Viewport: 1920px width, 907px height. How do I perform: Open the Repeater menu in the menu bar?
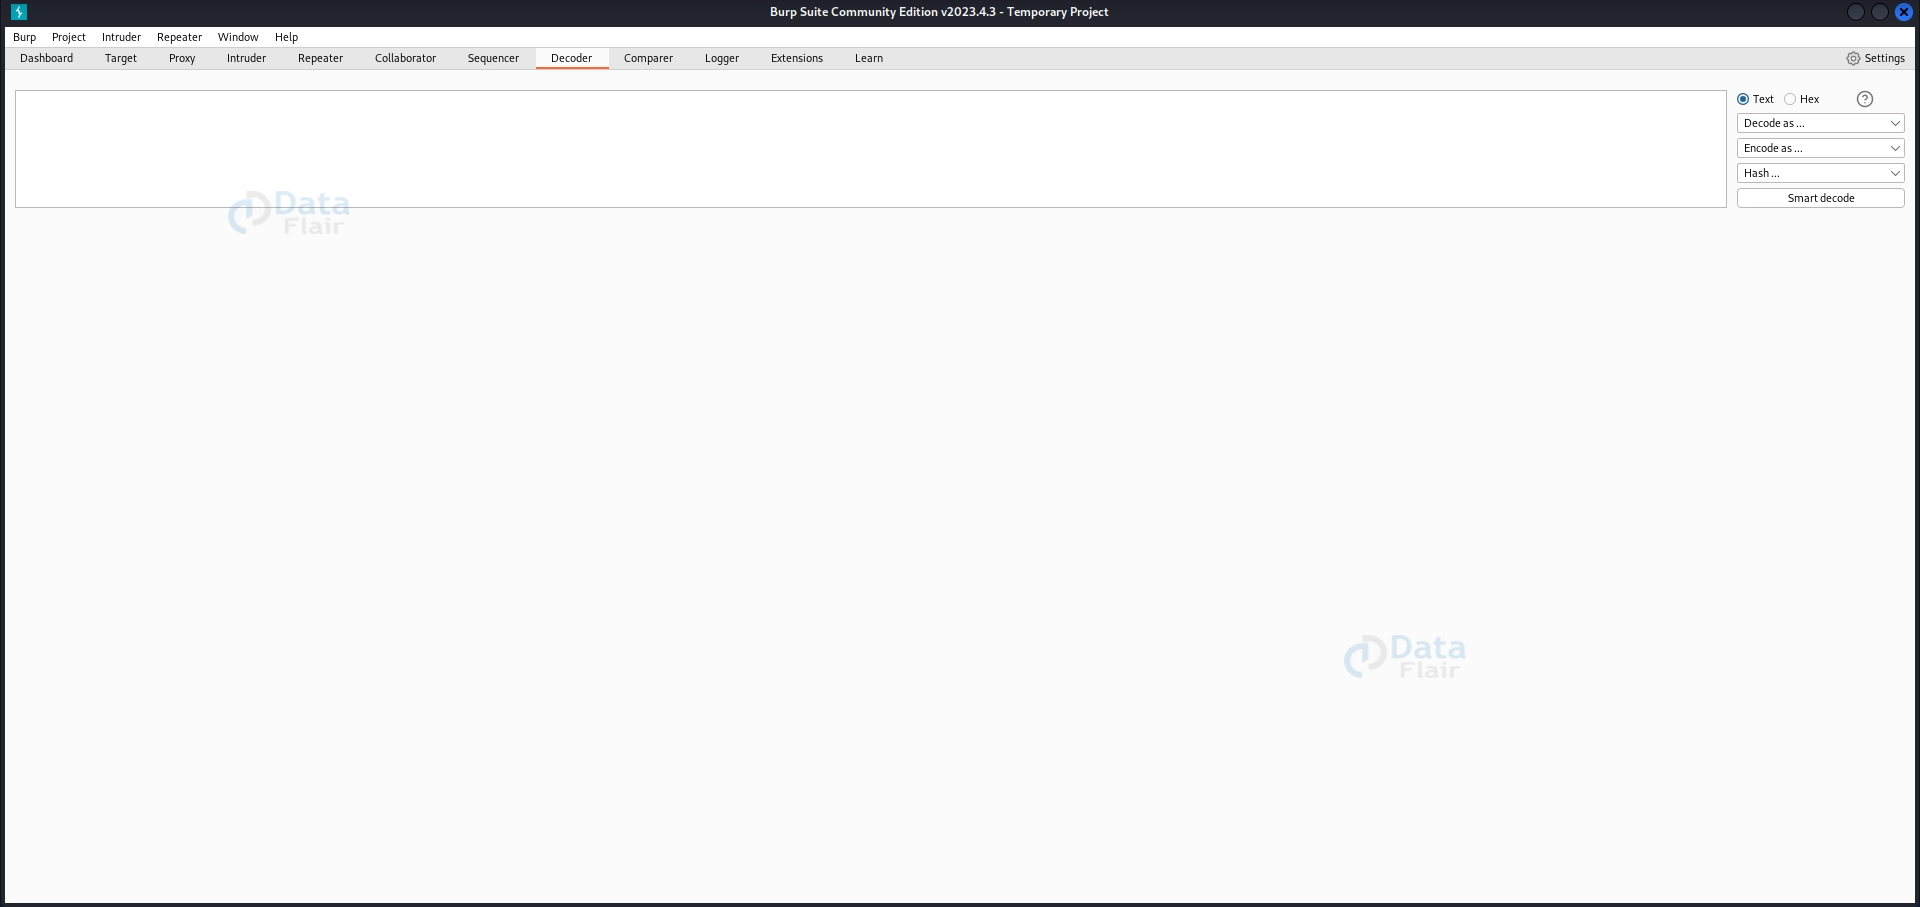click(179, 37)
